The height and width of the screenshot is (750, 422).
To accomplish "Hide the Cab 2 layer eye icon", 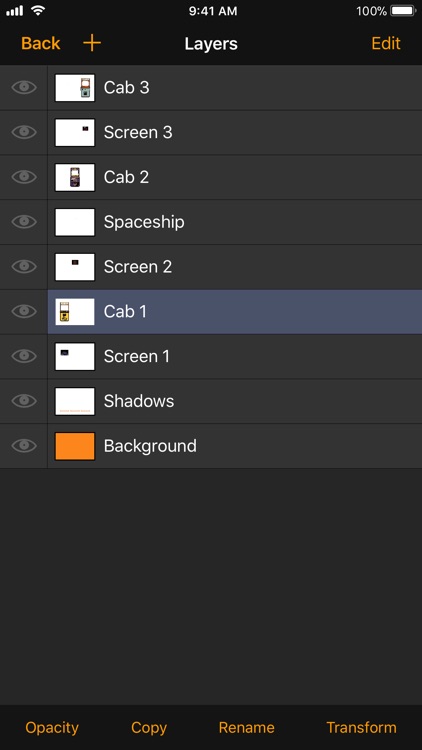I will click(x=24, y=177).
